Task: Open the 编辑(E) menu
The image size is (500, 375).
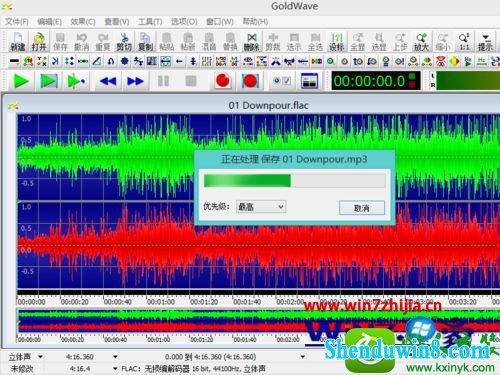Action: [49, 22]
